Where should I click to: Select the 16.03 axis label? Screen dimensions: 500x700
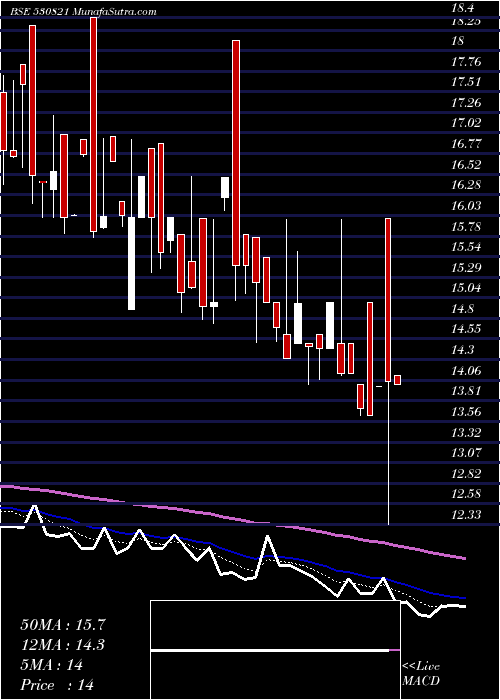coord(466,205)
